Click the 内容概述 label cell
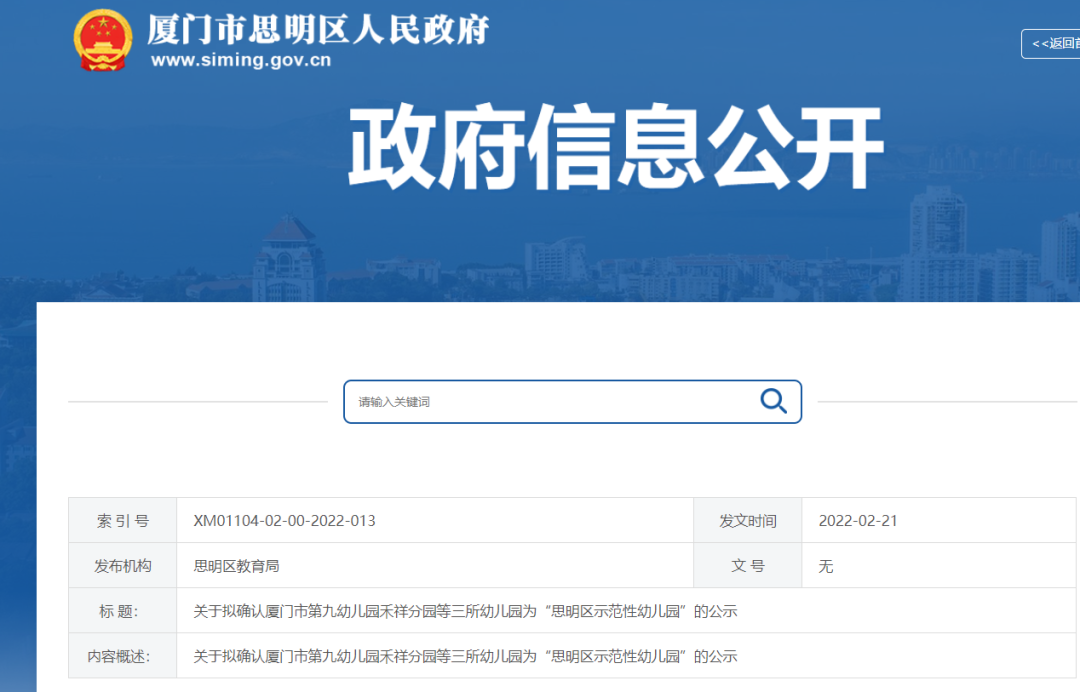 (123, 656)
